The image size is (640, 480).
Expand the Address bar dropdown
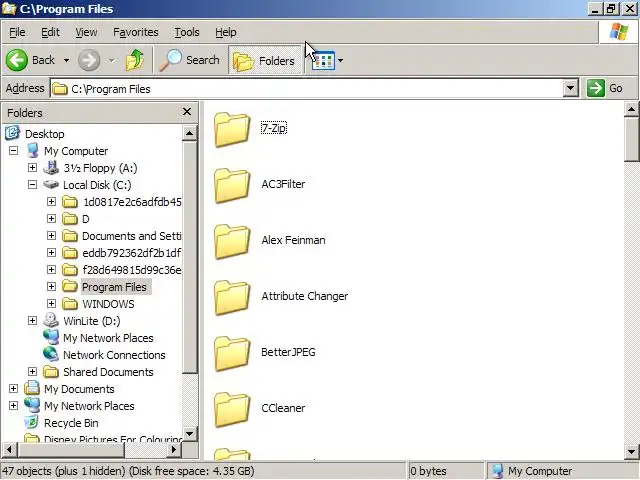click(571, 88)
